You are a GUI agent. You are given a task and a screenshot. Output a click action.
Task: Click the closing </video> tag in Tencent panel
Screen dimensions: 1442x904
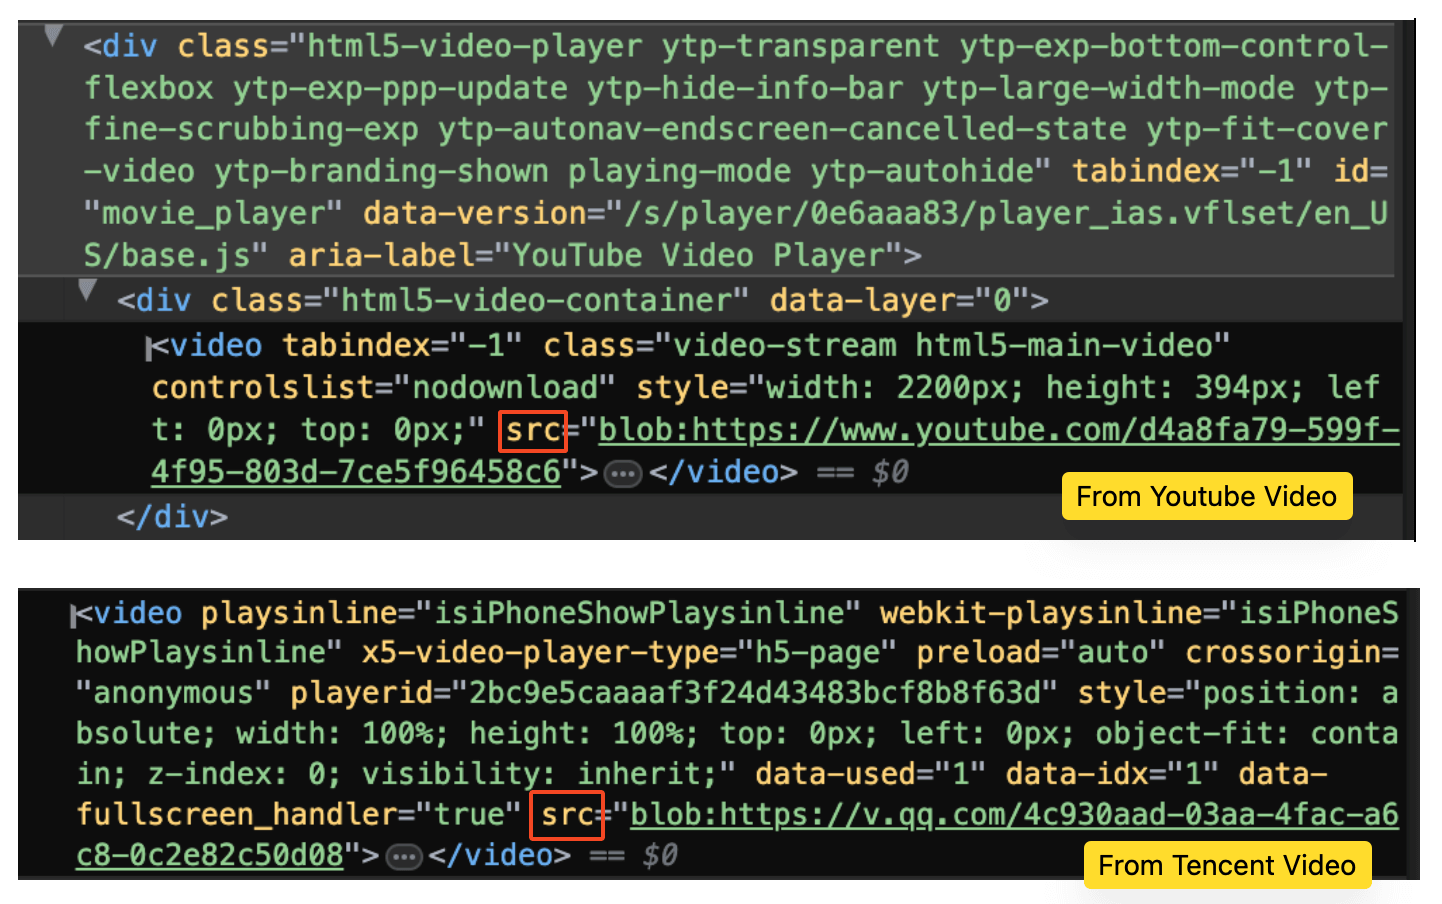(499, 856)
